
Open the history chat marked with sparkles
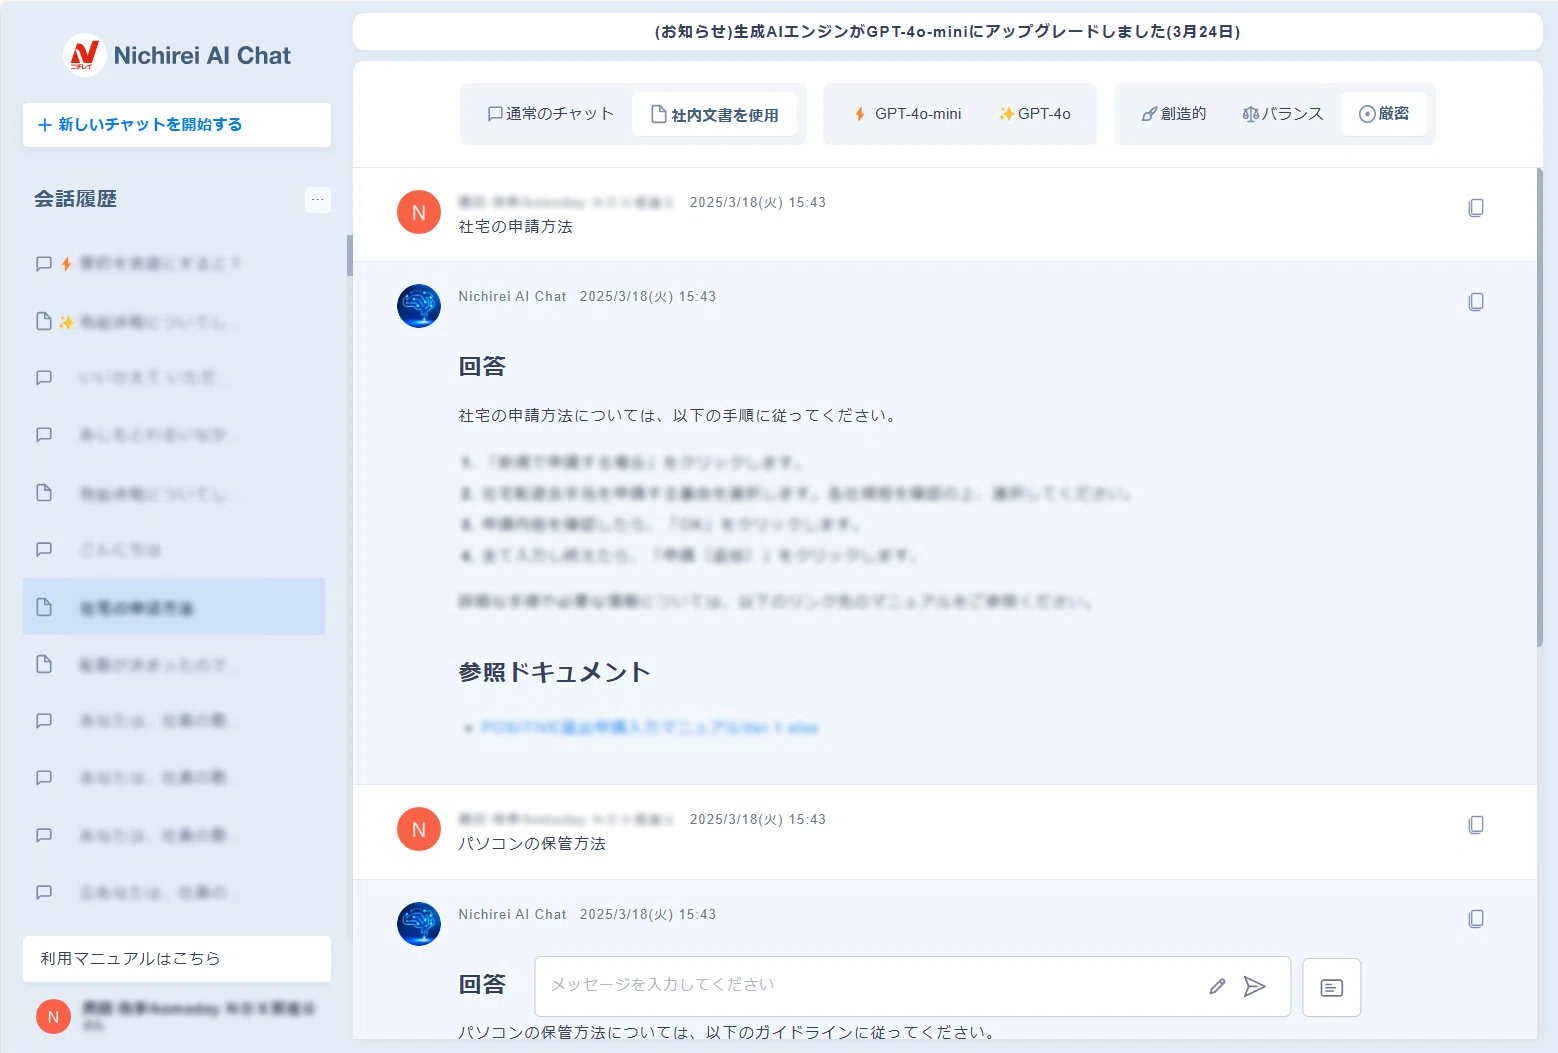[174, 322]
